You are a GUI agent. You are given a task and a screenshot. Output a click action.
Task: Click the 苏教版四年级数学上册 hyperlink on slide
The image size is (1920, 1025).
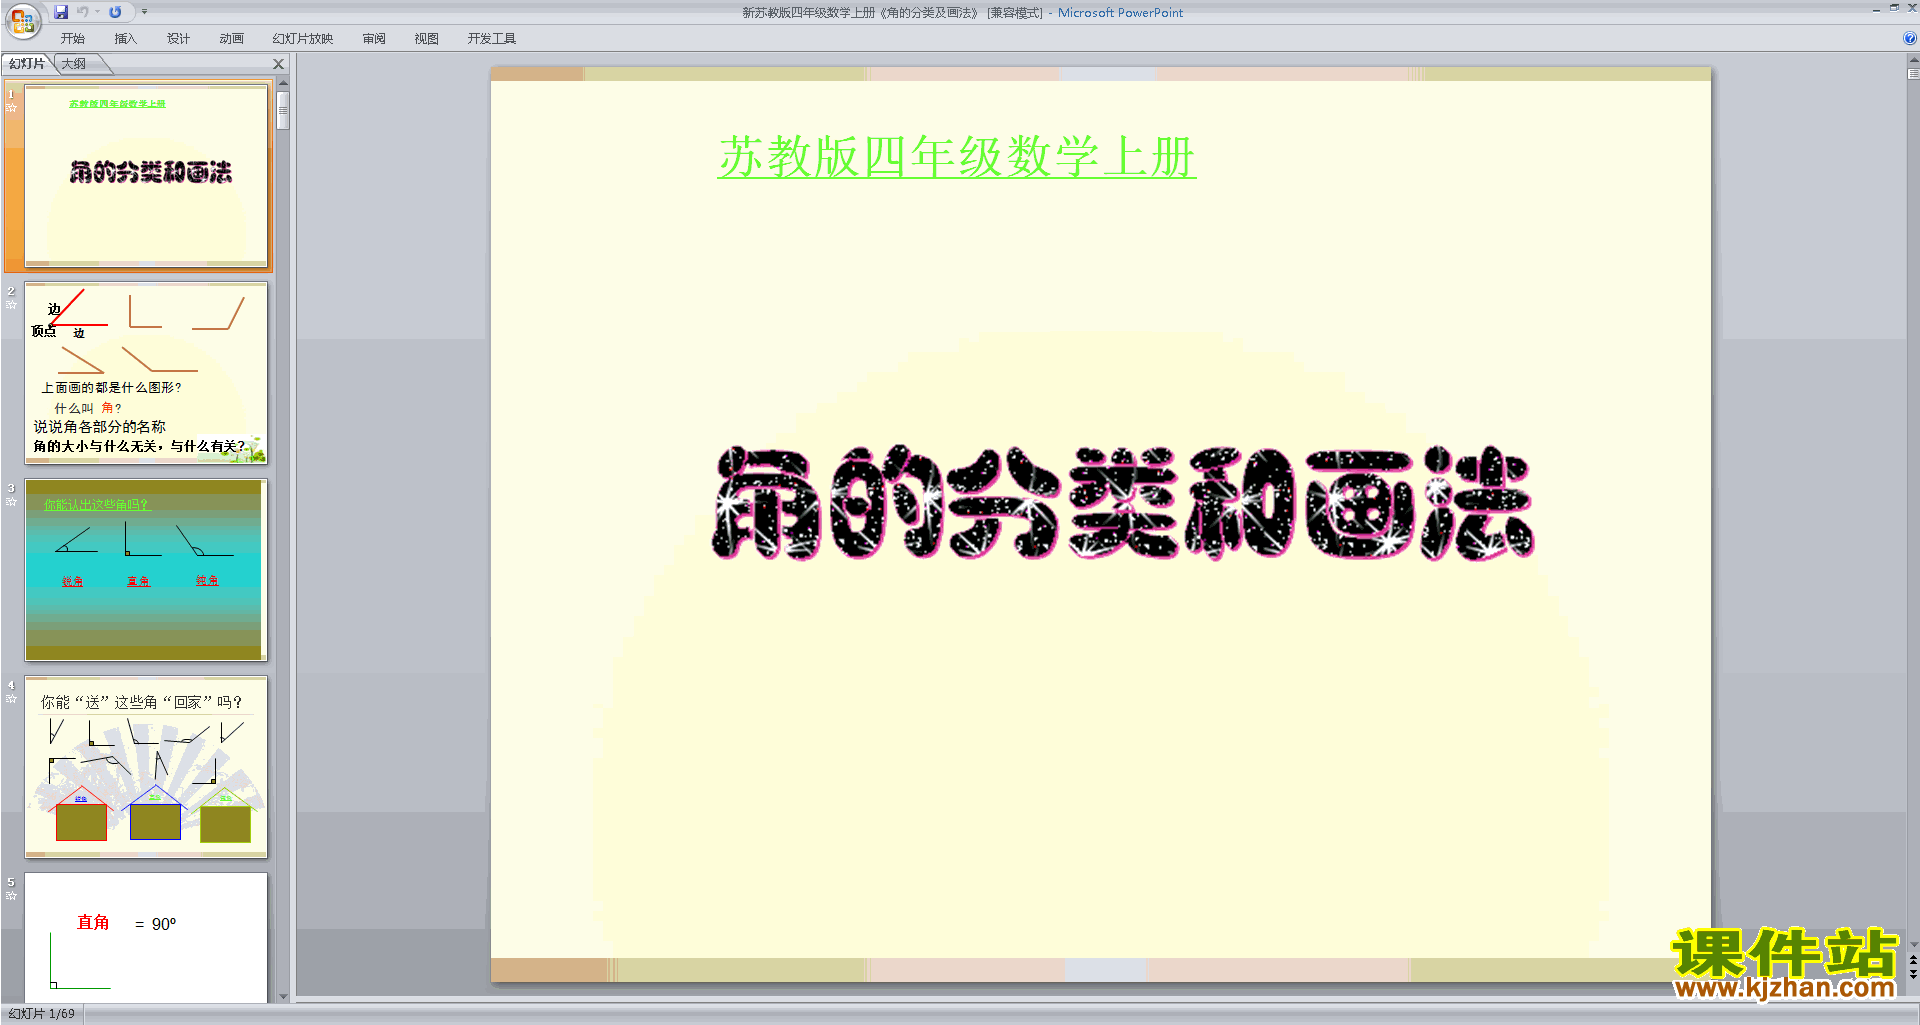[x=957, y=157]
